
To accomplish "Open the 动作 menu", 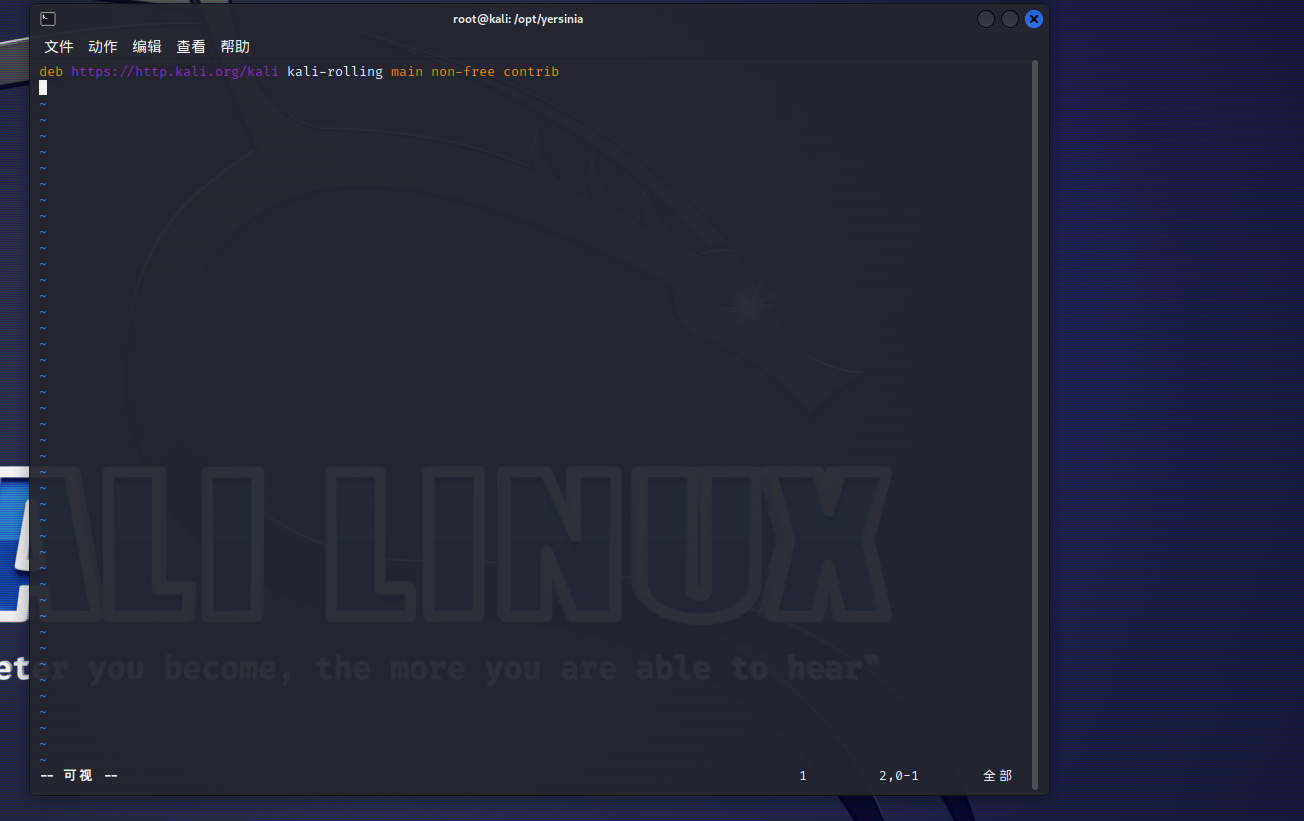I will [103, 47].
